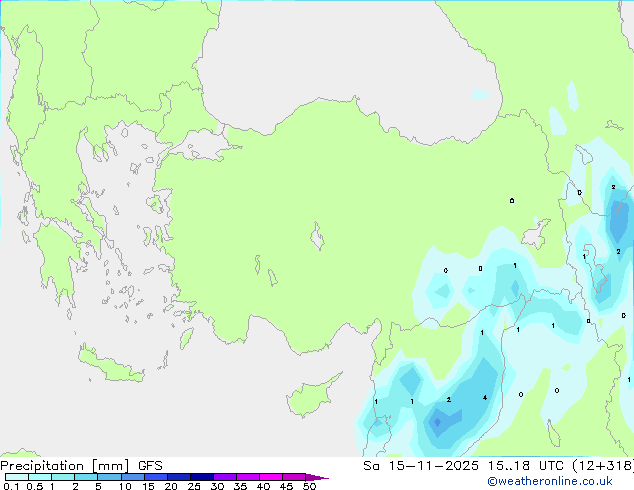
Task: Click the 0.1–0.5 mm legend color swatch
Action: click(17, 477)
